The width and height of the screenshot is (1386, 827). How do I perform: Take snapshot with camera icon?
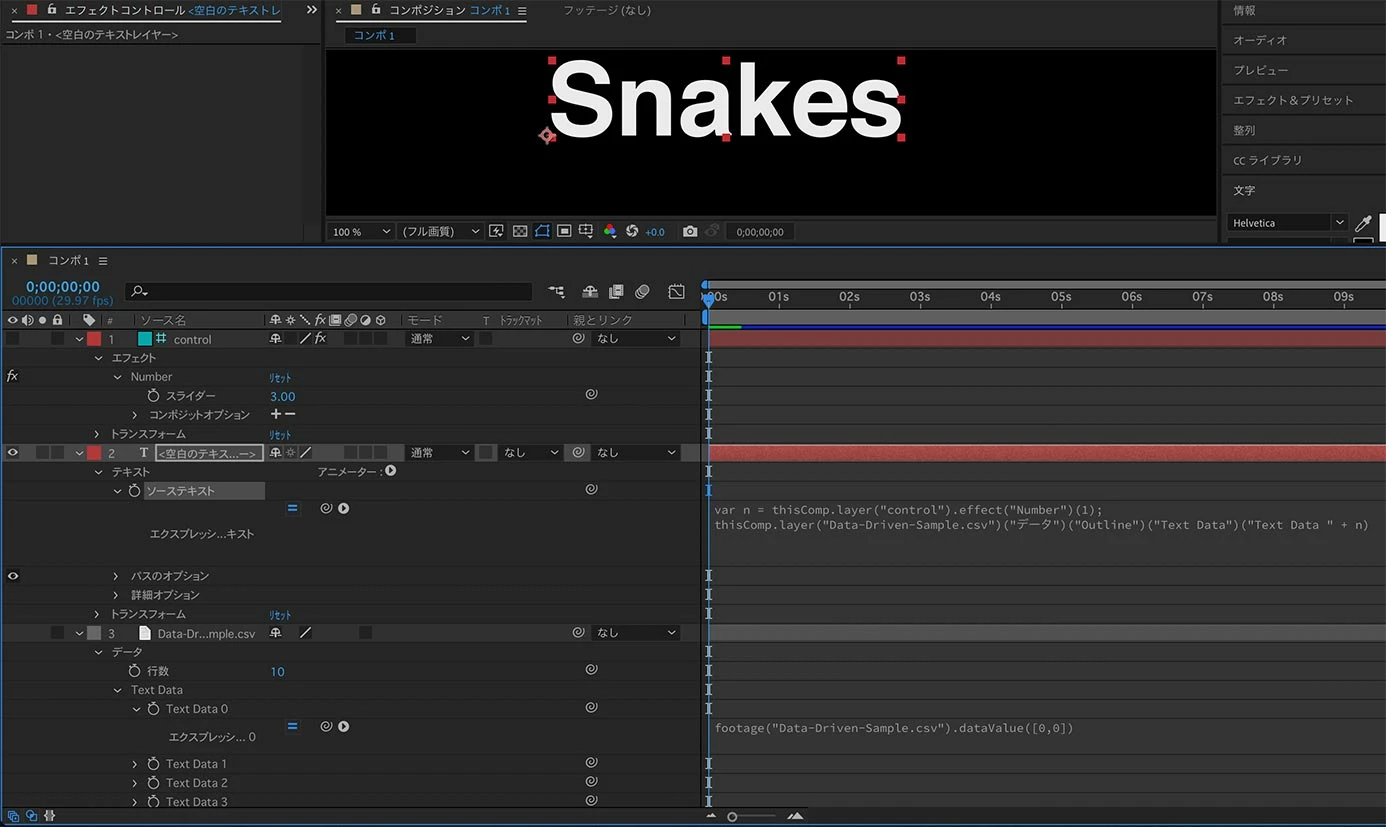pyautogui.click(x=690, y=231)
